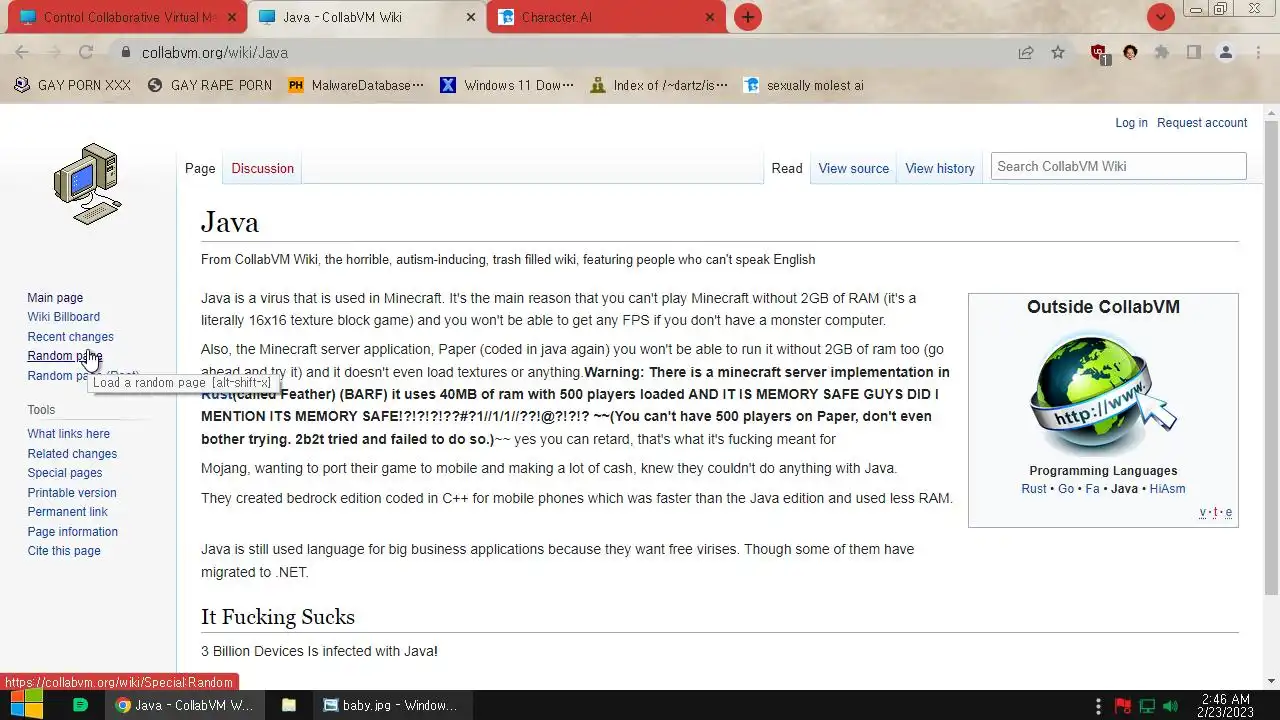Switch to baby.jpg Windows photo viewer task
The height and width of the screenshot is (720, 1280).
[x=391, y=705]
